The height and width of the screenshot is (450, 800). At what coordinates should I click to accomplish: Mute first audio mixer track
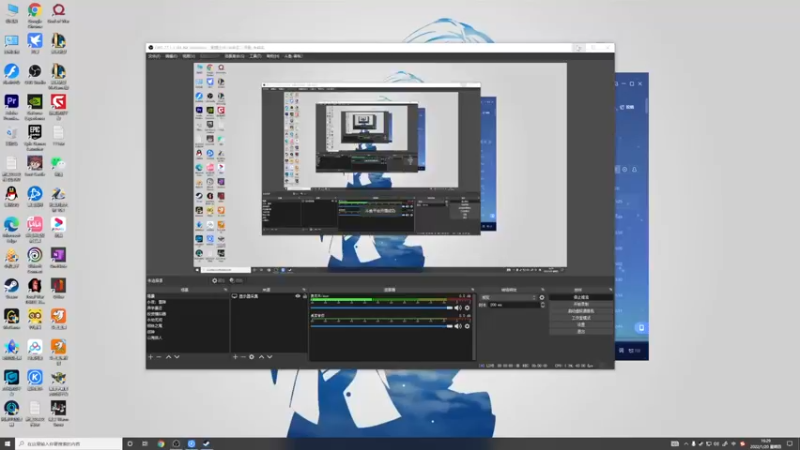tap(458, 308)
